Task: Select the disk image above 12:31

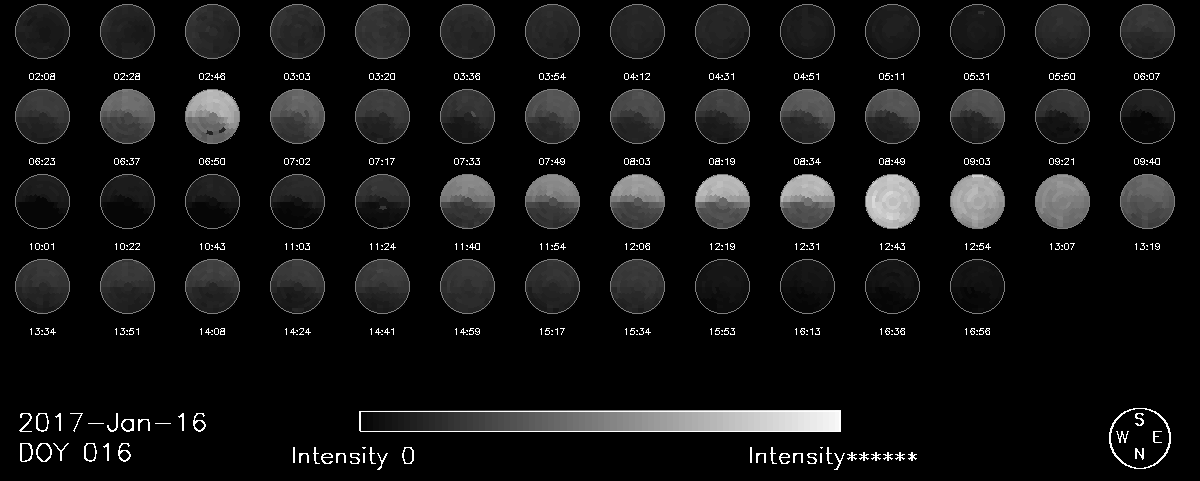Action: click(807, 202)
